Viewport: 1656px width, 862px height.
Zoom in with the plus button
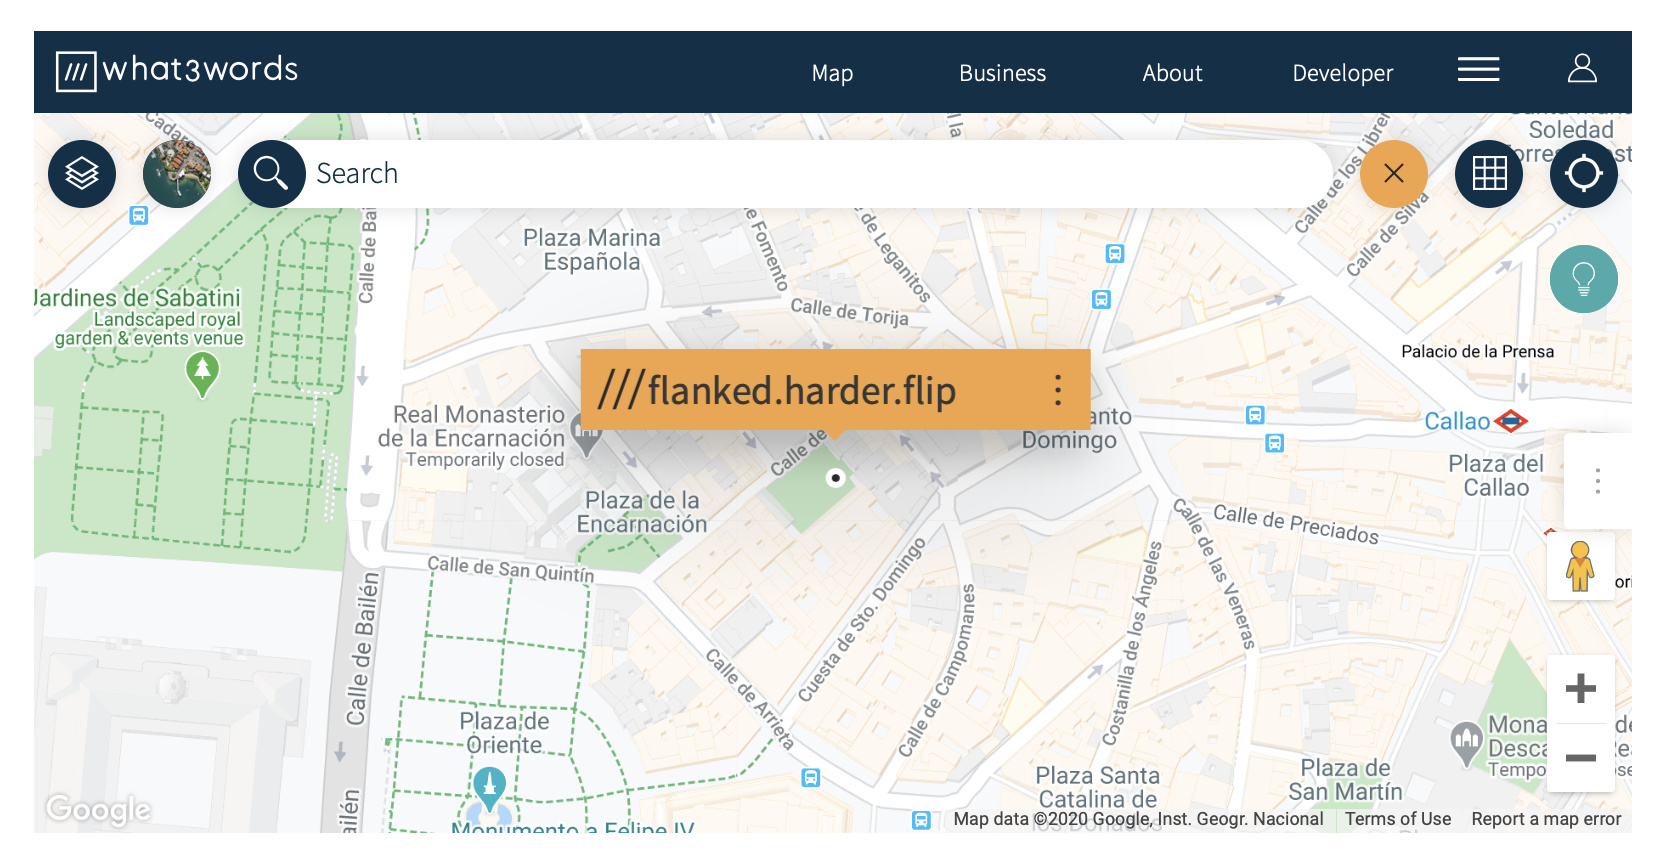click(x=1581, y=688)
